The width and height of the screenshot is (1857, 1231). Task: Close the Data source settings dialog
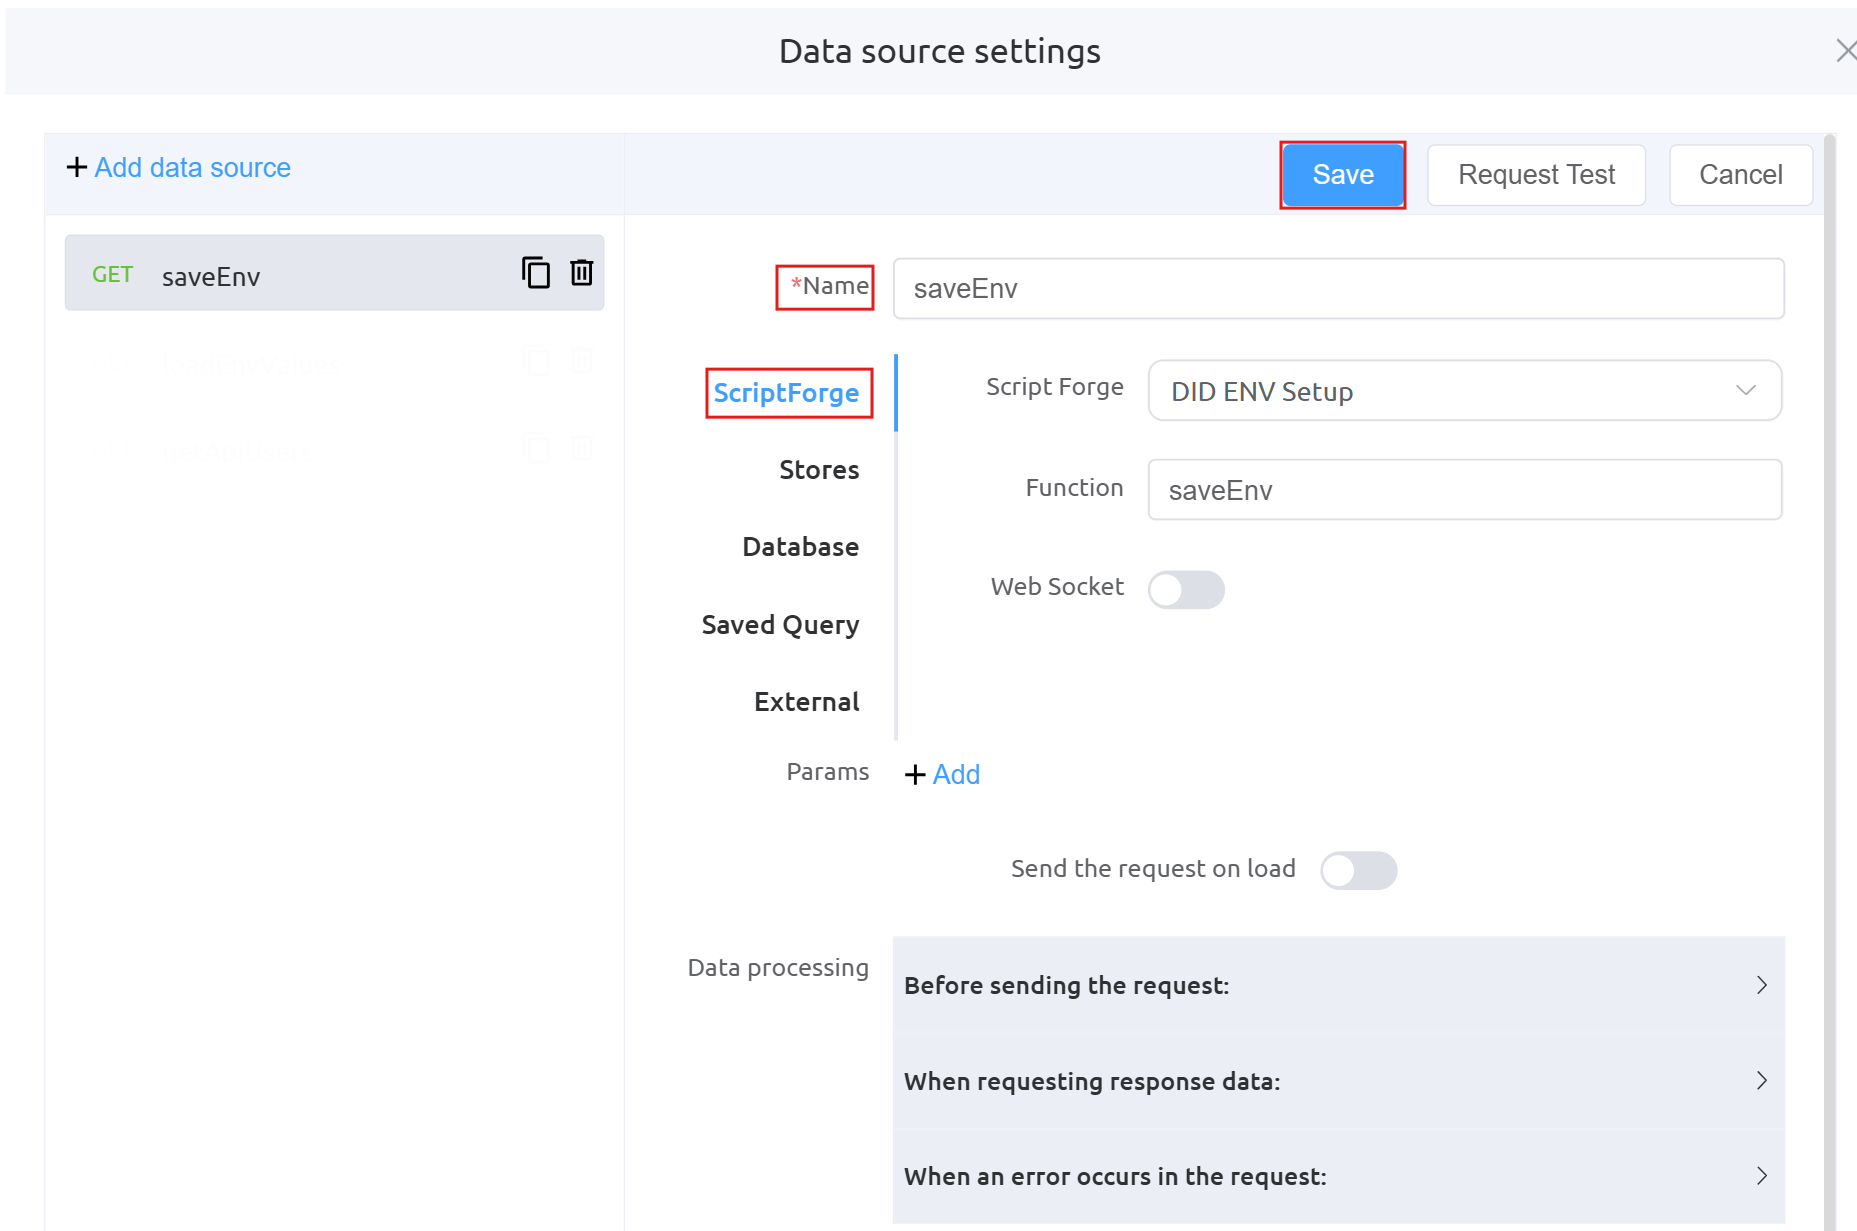click(x=1844, y=51)
